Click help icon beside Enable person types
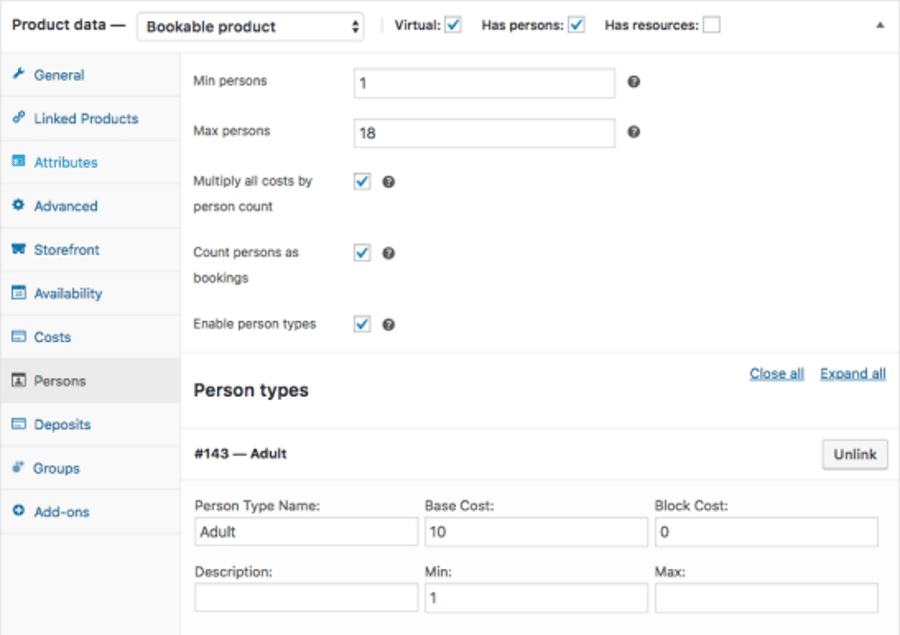 tap(389, 325)
